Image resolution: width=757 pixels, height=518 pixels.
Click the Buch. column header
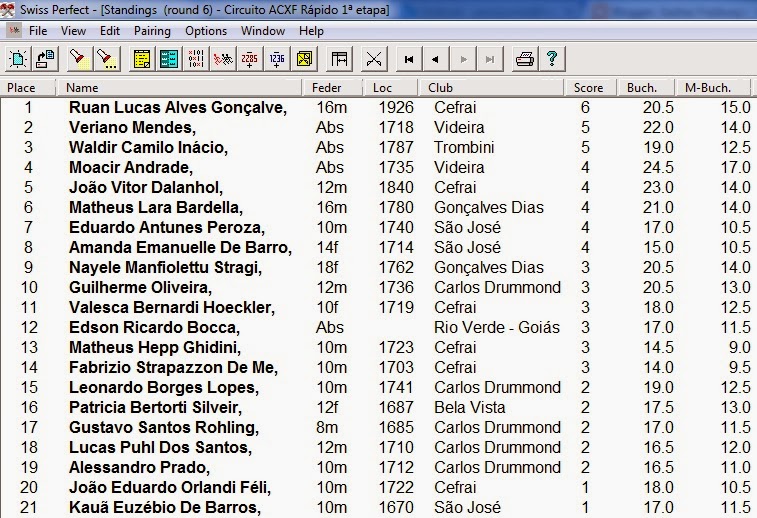pyautogui.click(x=645, y=88)
